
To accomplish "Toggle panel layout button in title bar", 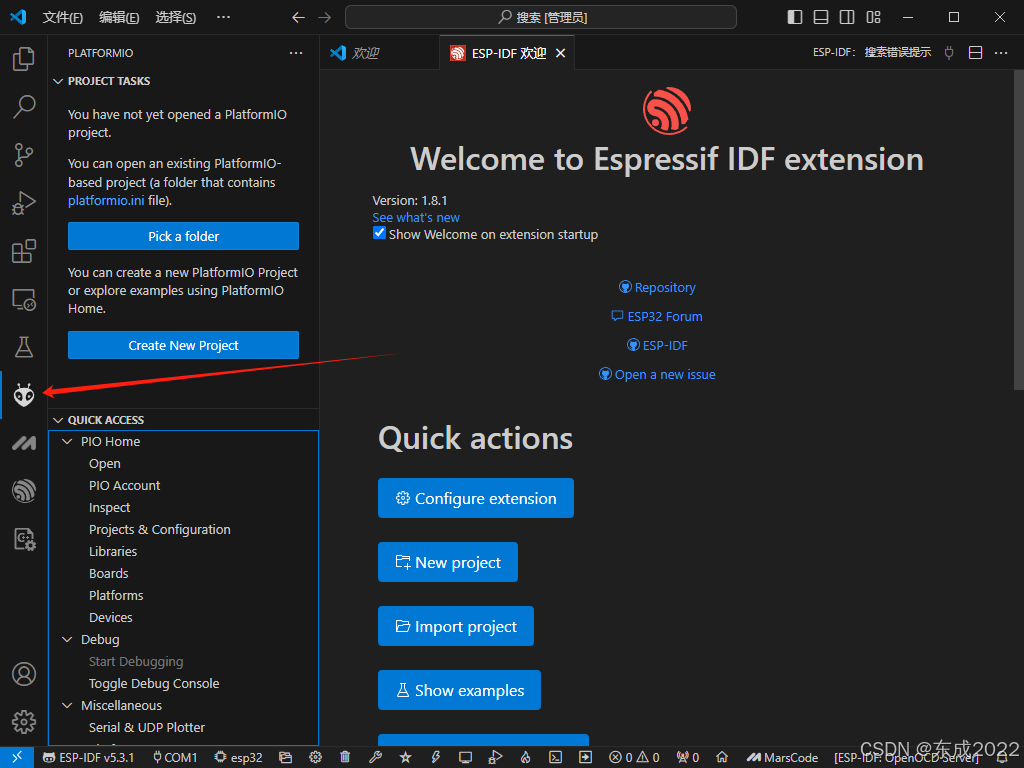I will (x=821, y=17).
